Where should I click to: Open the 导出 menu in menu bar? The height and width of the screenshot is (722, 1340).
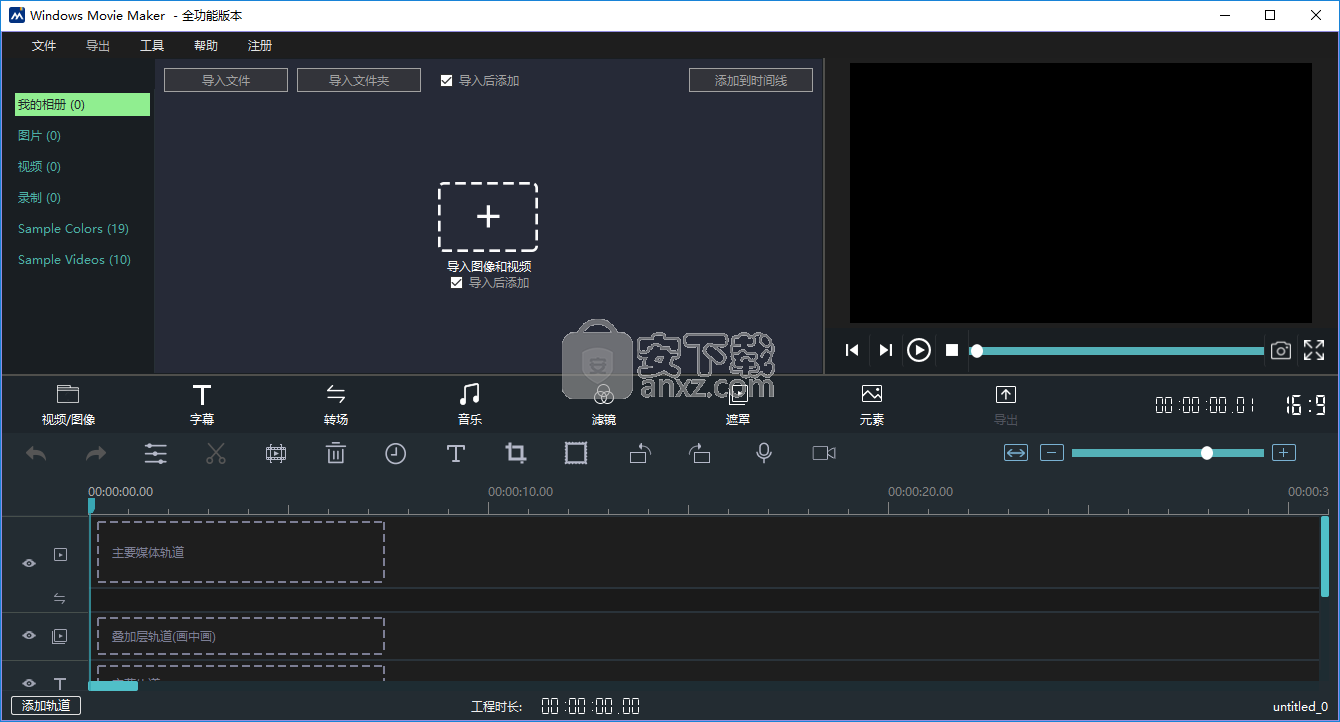[x=98, y=46]
